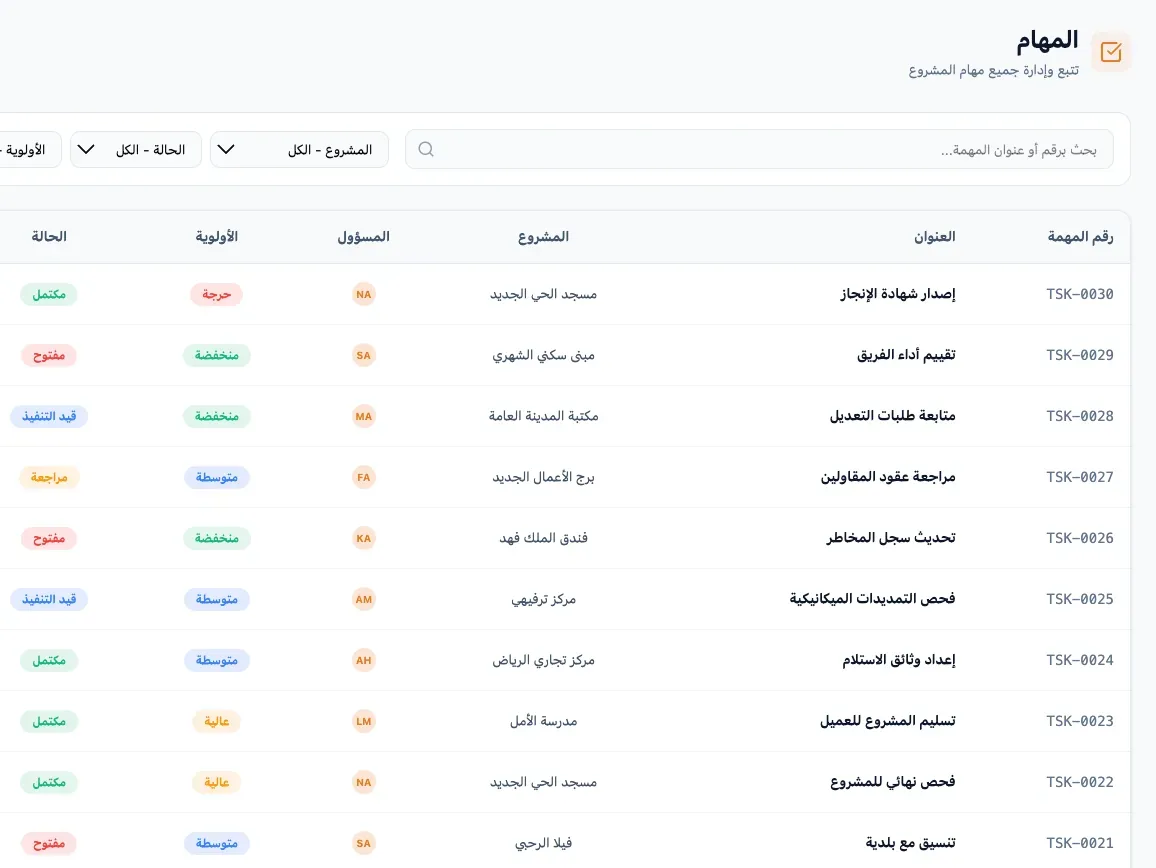Click the search magnifier icon
The image size is (1156, 868).
click(426, 149)
